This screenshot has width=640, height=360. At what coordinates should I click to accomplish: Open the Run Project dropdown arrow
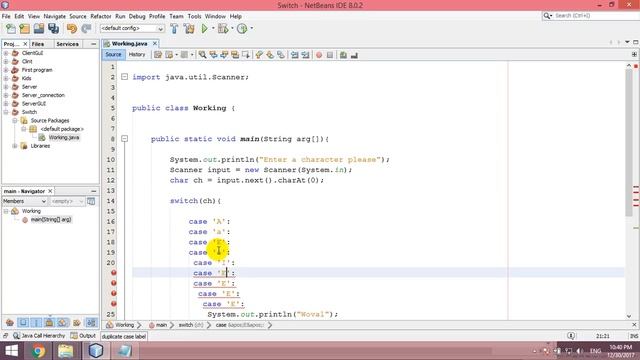213,29
